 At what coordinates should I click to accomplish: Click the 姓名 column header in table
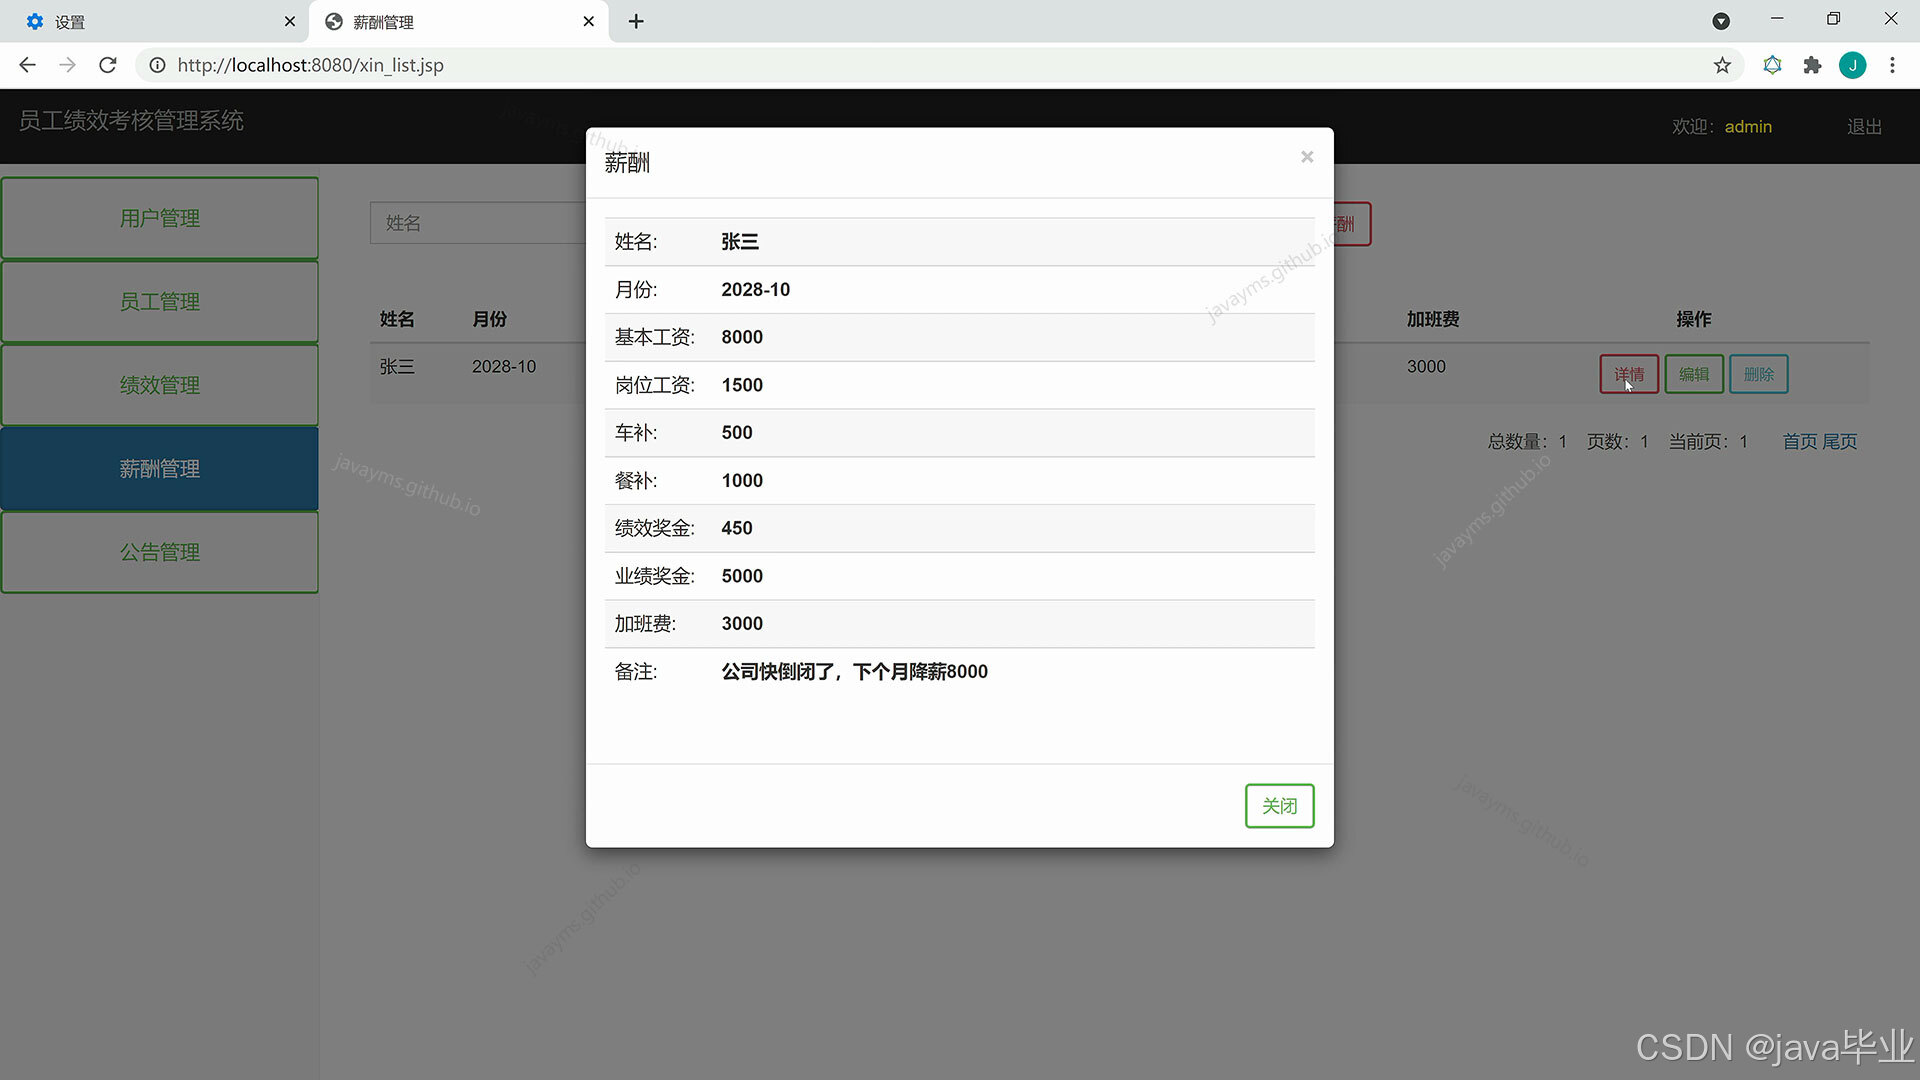[397, 319]
